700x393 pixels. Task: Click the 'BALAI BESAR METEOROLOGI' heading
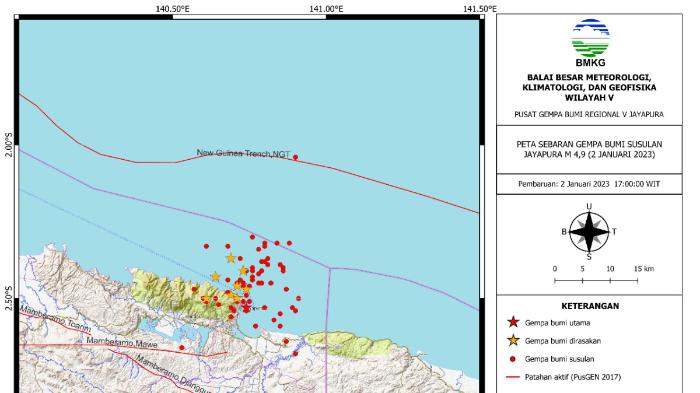coord(589,77)
